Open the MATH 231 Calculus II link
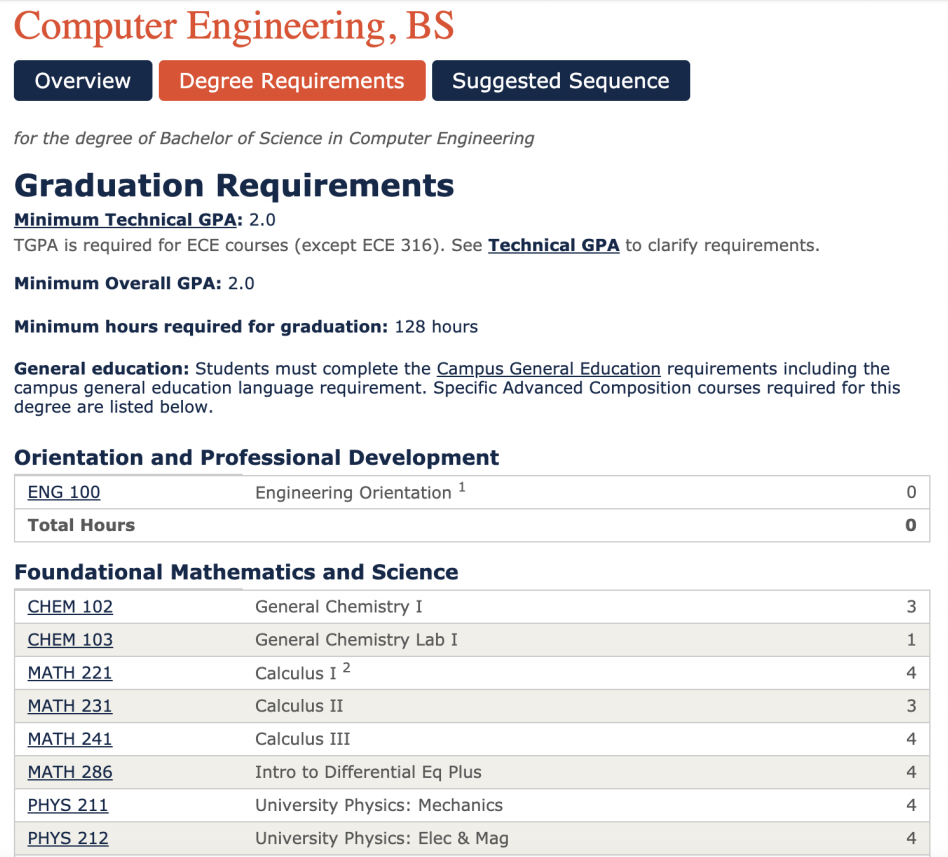 69,706
